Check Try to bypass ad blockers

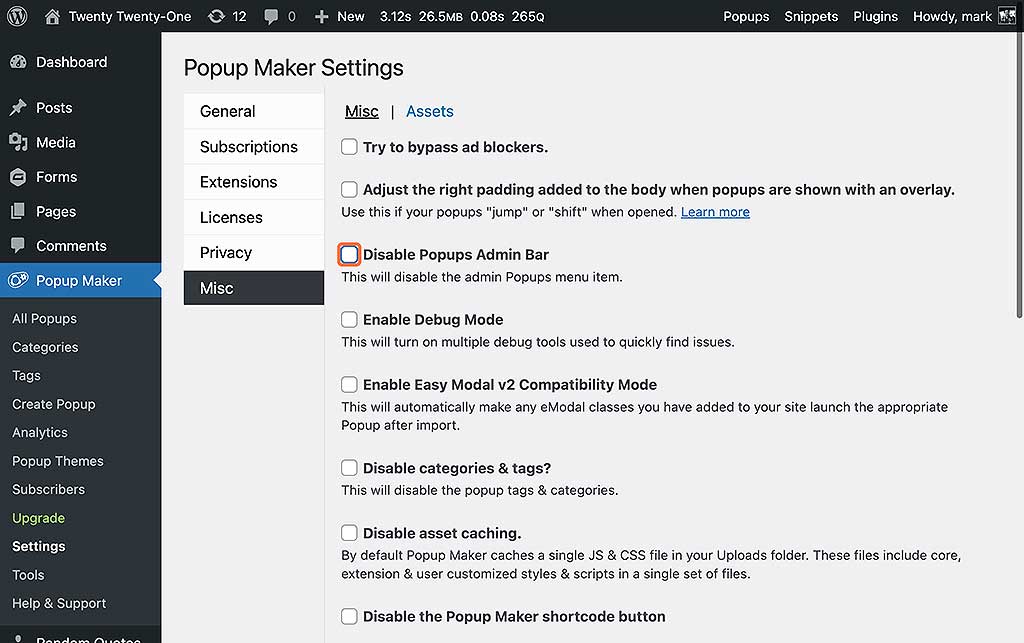(x=349, y=147)
